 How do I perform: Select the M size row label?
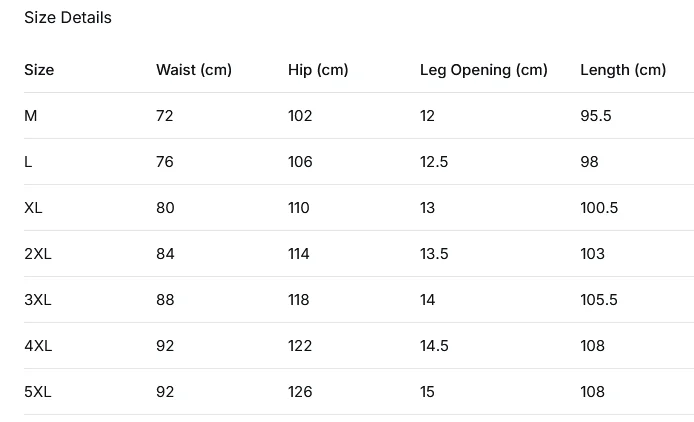click(x=31, y=116)
